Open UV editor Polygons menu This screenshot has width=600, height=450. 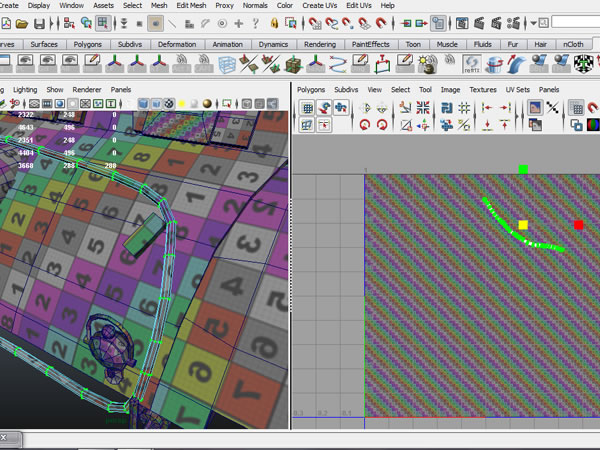[311, 90]
